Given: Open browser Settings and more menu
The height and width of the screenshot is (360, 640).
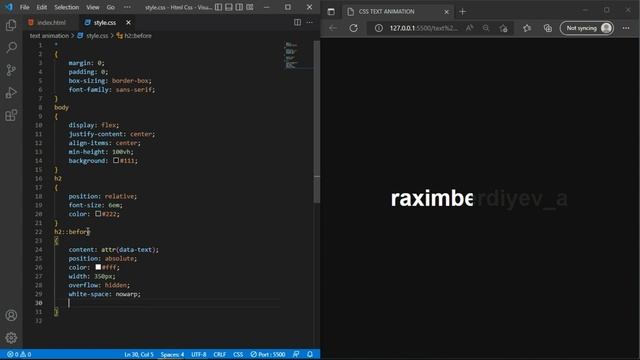Looking at the screenshot, I should click(626, 28).
